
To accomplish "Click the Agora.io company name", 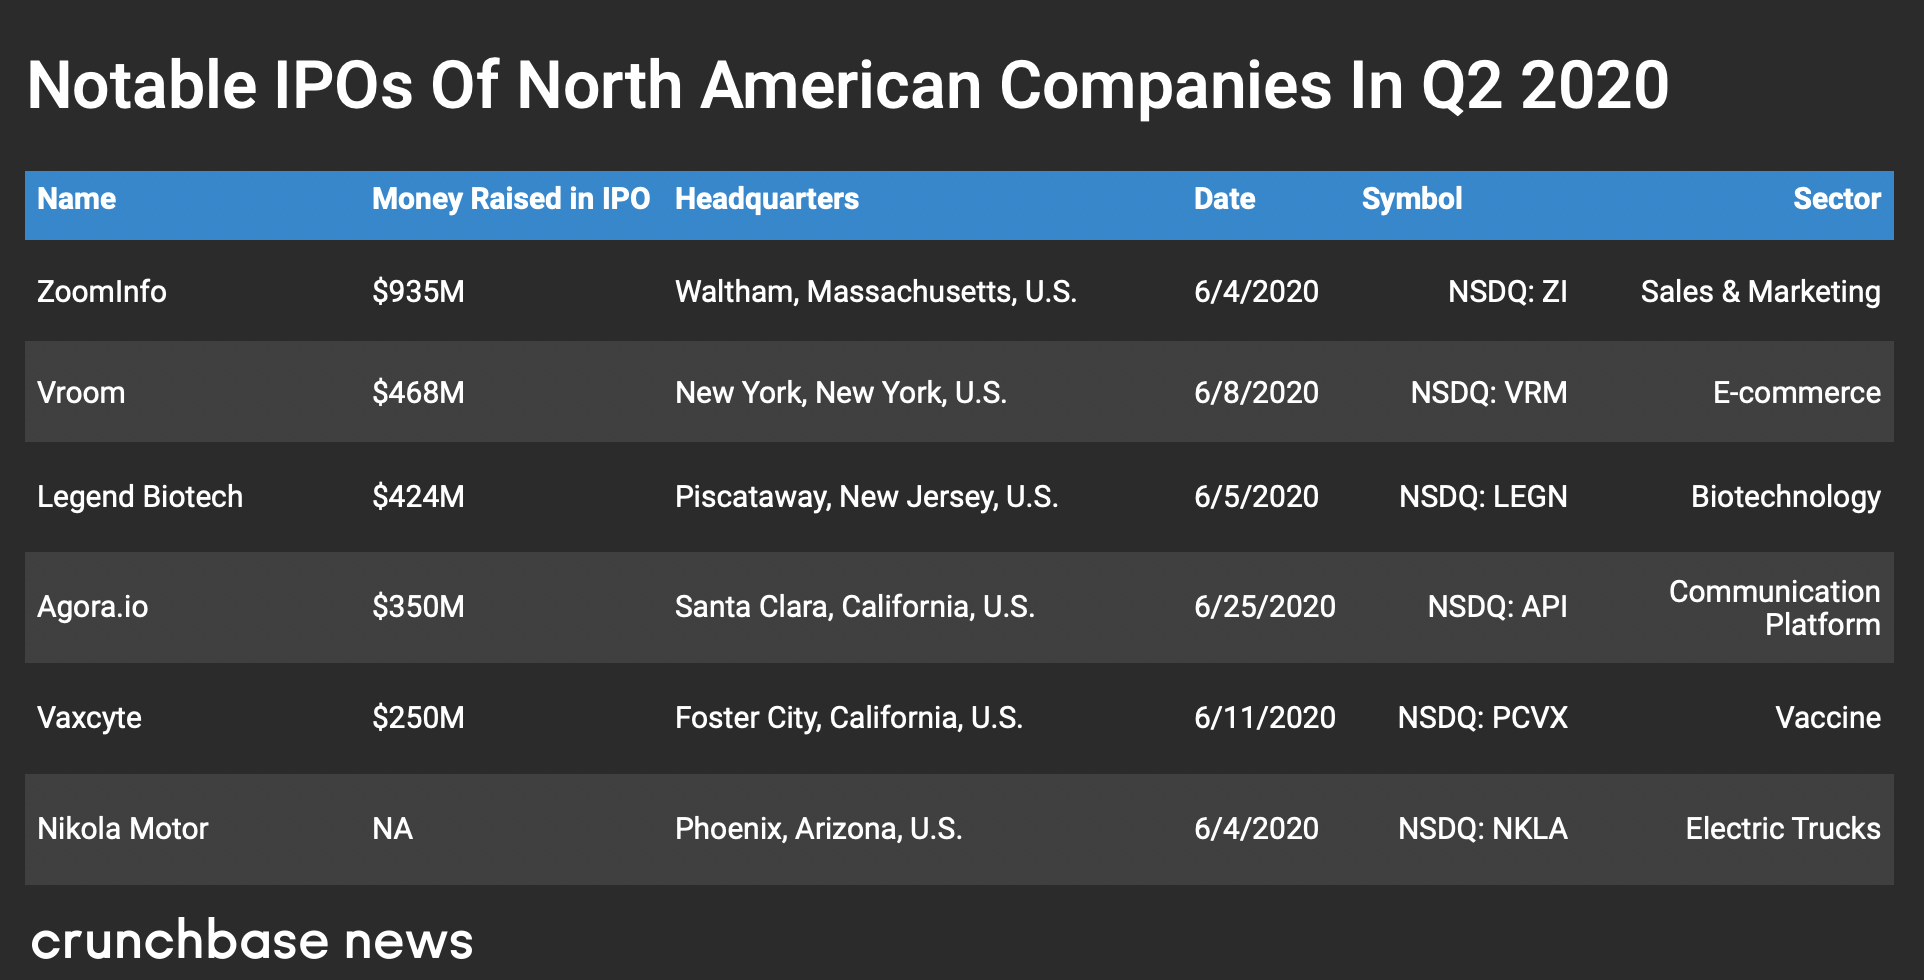I will (x=93, y=607).
